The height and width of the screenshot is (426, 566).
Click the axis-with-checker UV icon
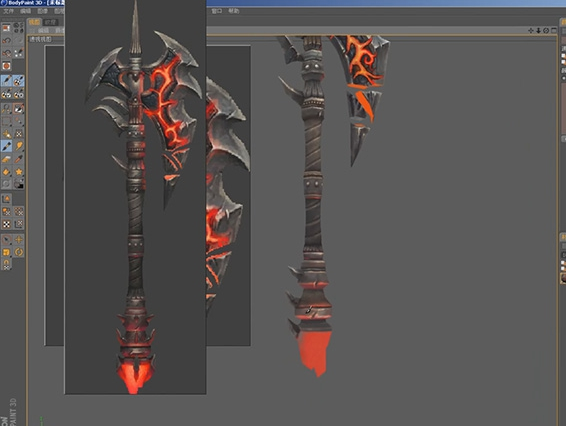click(x=18, y=224)
